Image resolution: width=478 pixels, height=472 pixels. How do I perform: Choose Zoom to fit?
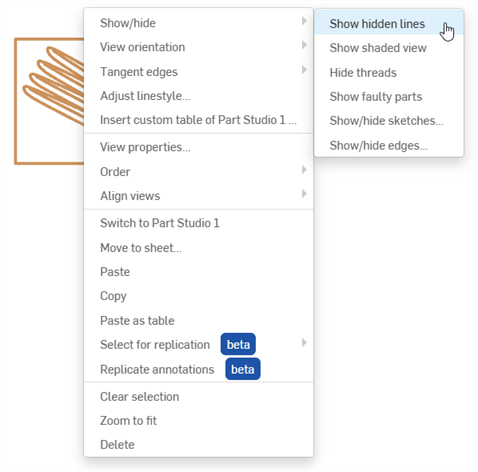tap(198, 421)
